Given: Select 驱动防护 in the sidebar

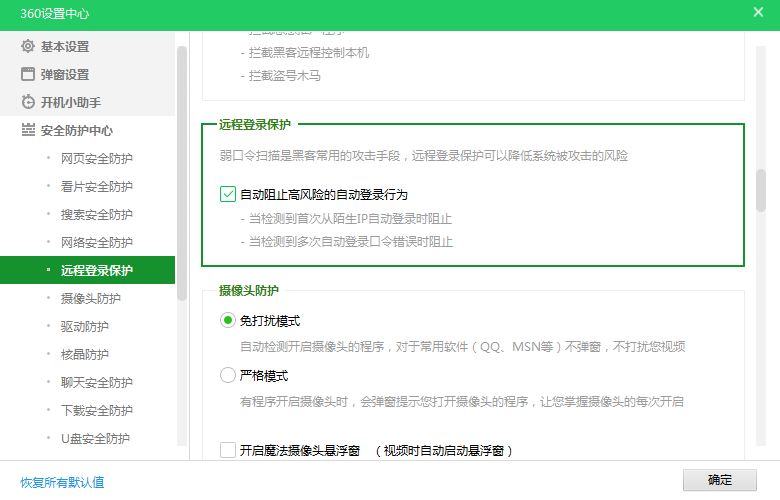Looking at the screenshot, I should [x=84, y=327].
